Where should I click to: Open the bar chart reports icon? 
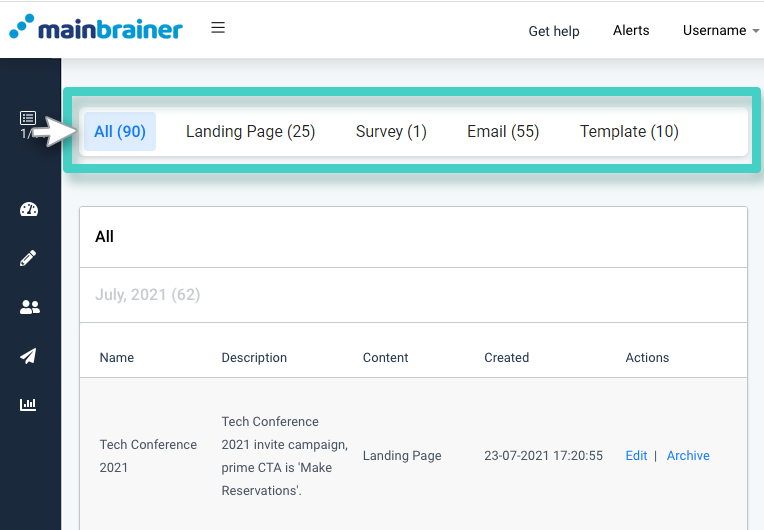point(28,404)
